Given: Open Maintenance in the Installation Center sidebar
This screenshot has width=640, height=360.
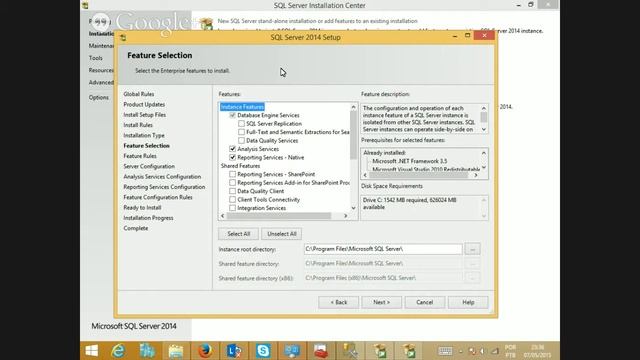Looking at the screenshot, I should point(101,46).
